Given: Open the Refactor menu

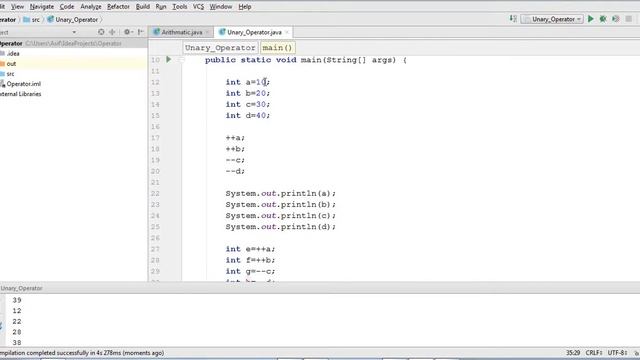Looking at the screenshot, I should 118,7.
